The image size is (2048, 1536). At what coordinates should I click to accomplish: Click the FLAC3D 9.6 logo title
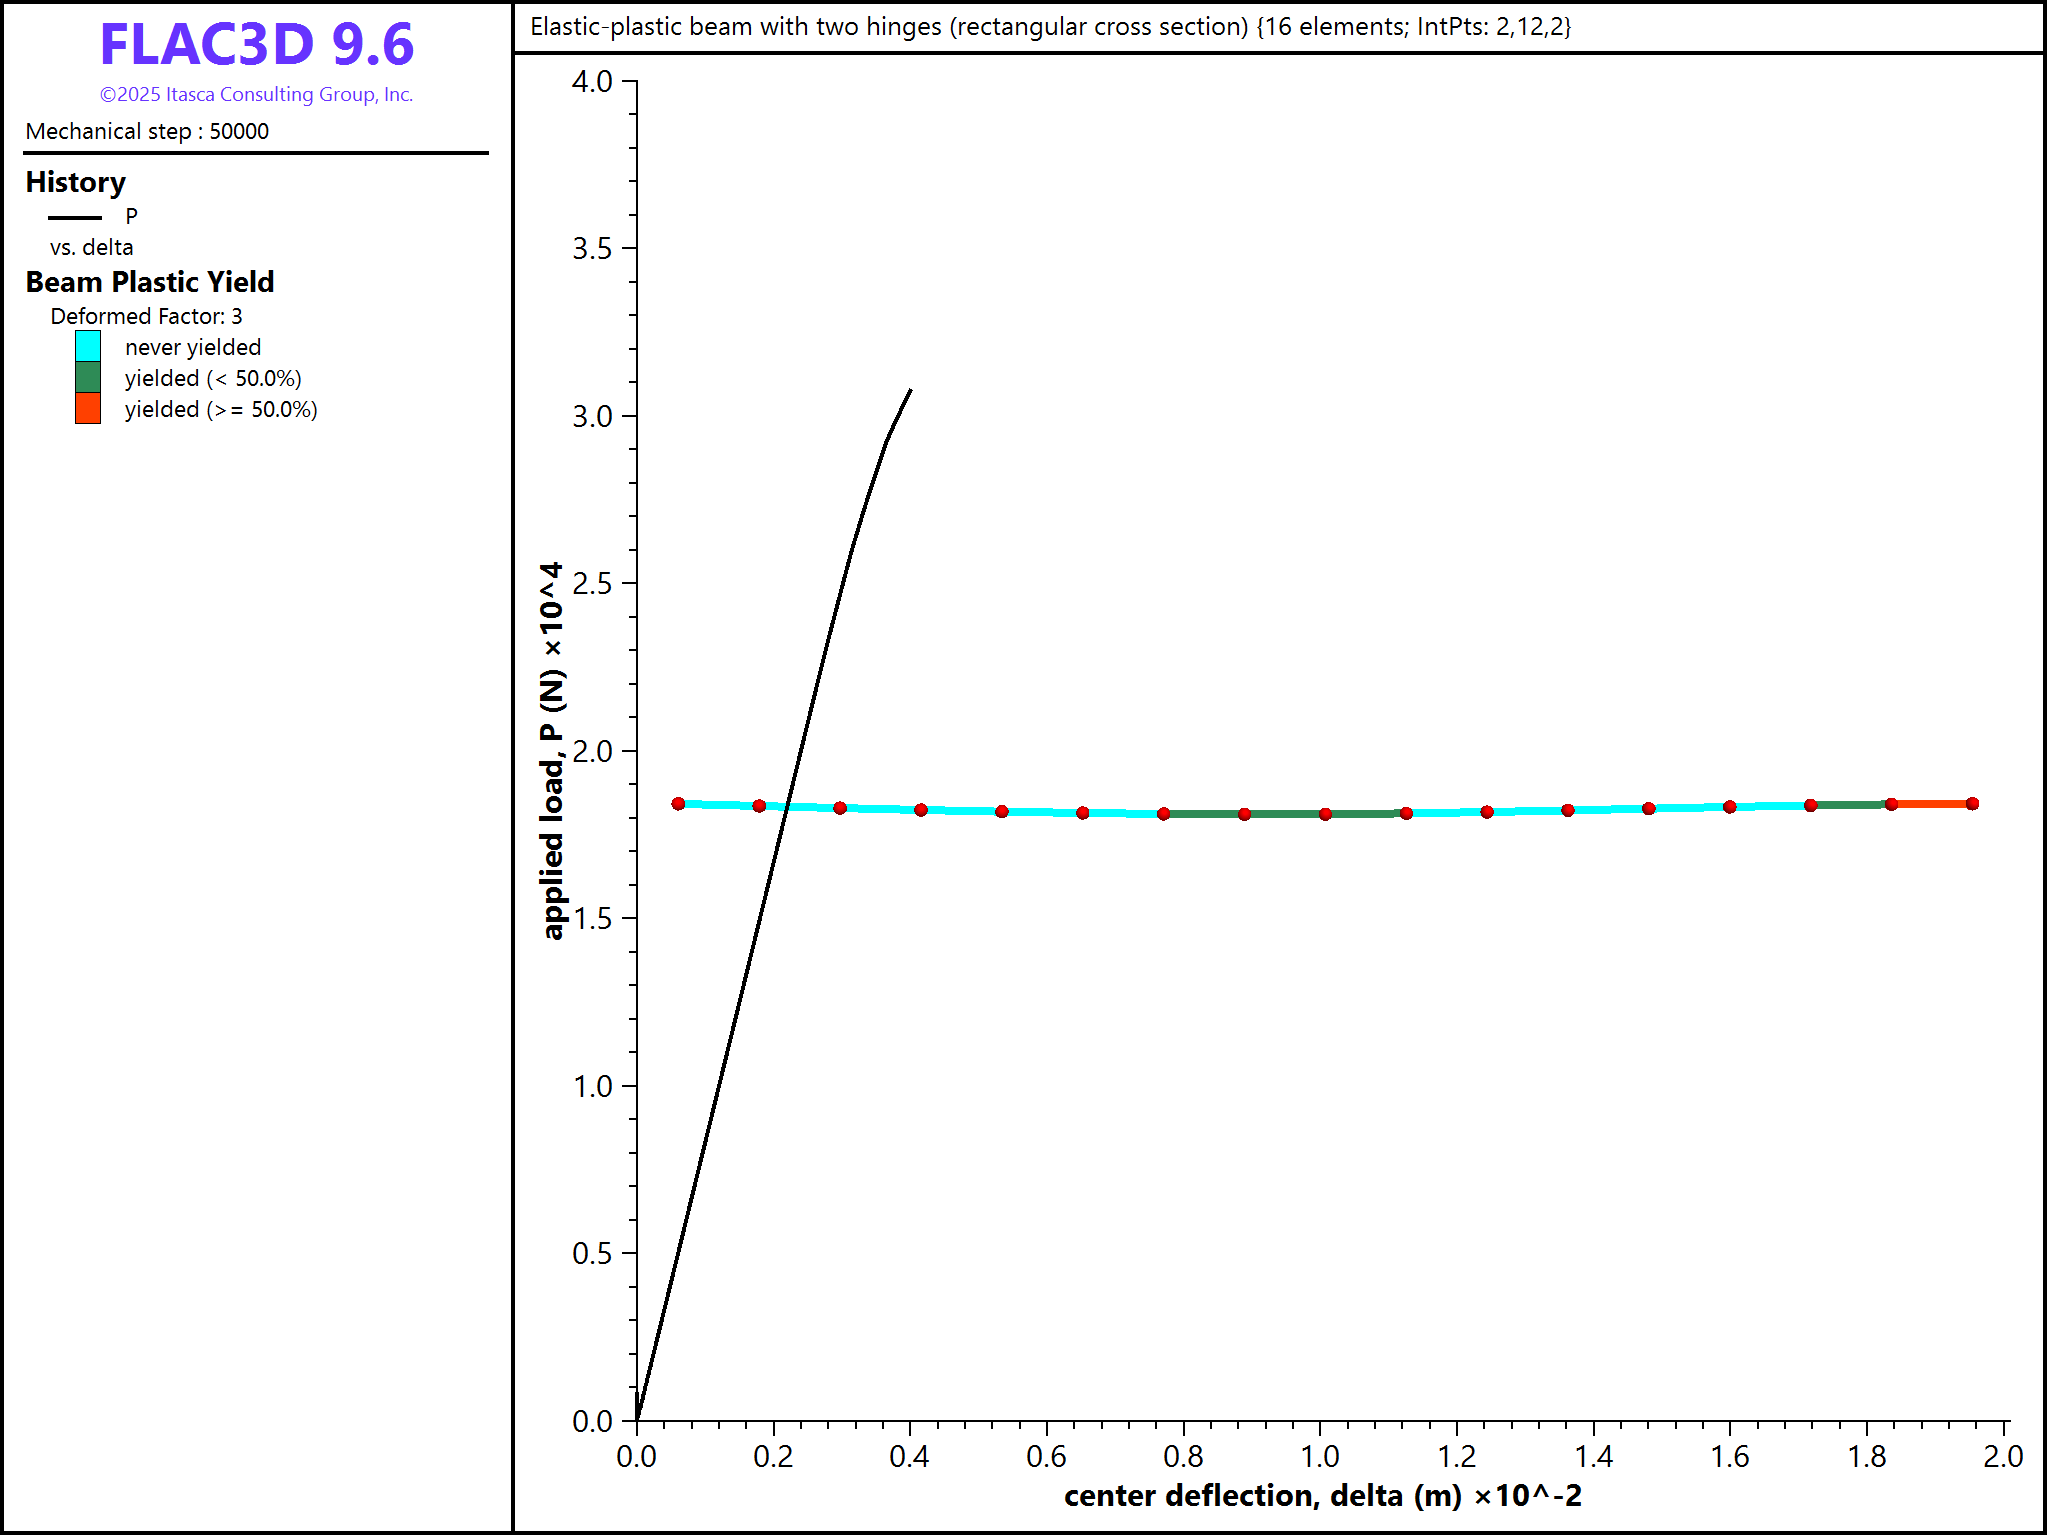[256, 45]
